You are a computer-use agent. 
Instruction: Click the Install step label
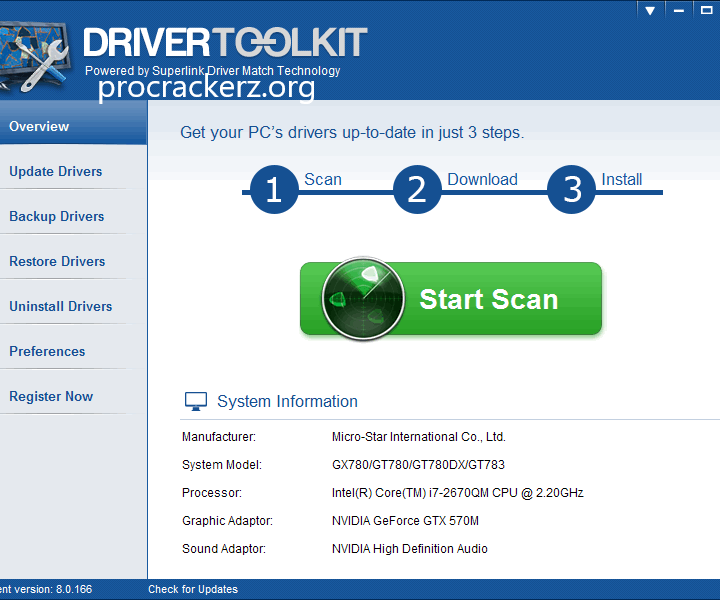click(x=622, y=179)
